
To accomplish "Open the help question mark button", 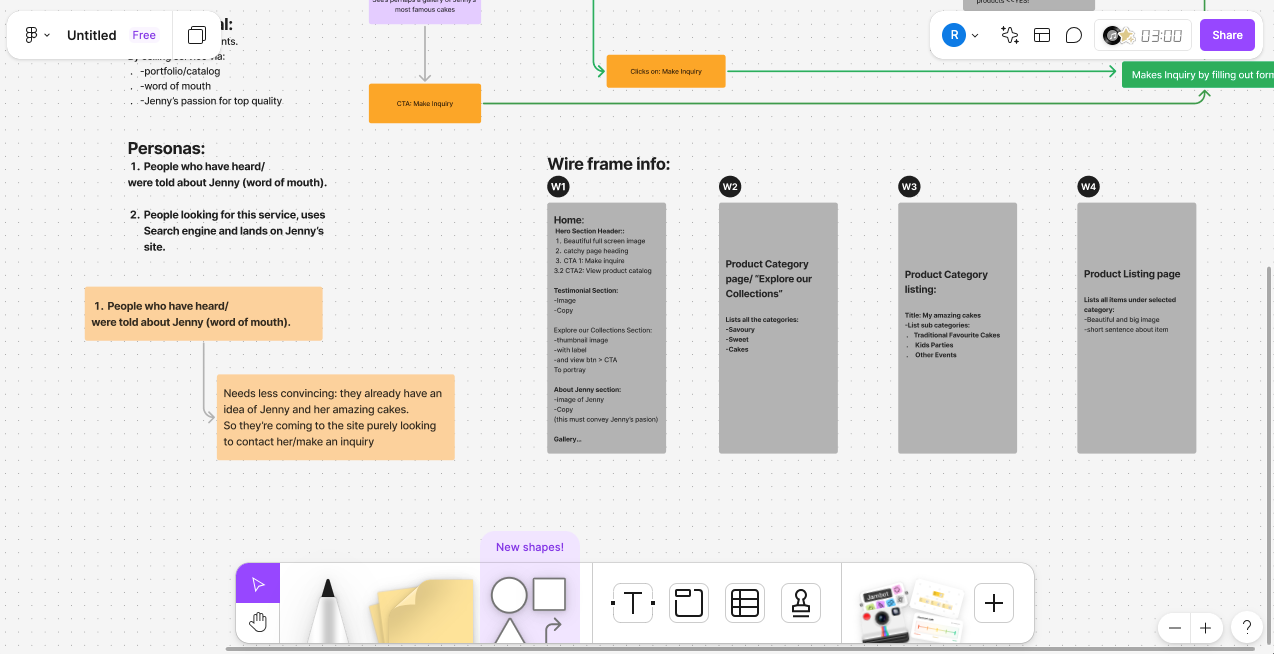I will tap(1246, 628).
